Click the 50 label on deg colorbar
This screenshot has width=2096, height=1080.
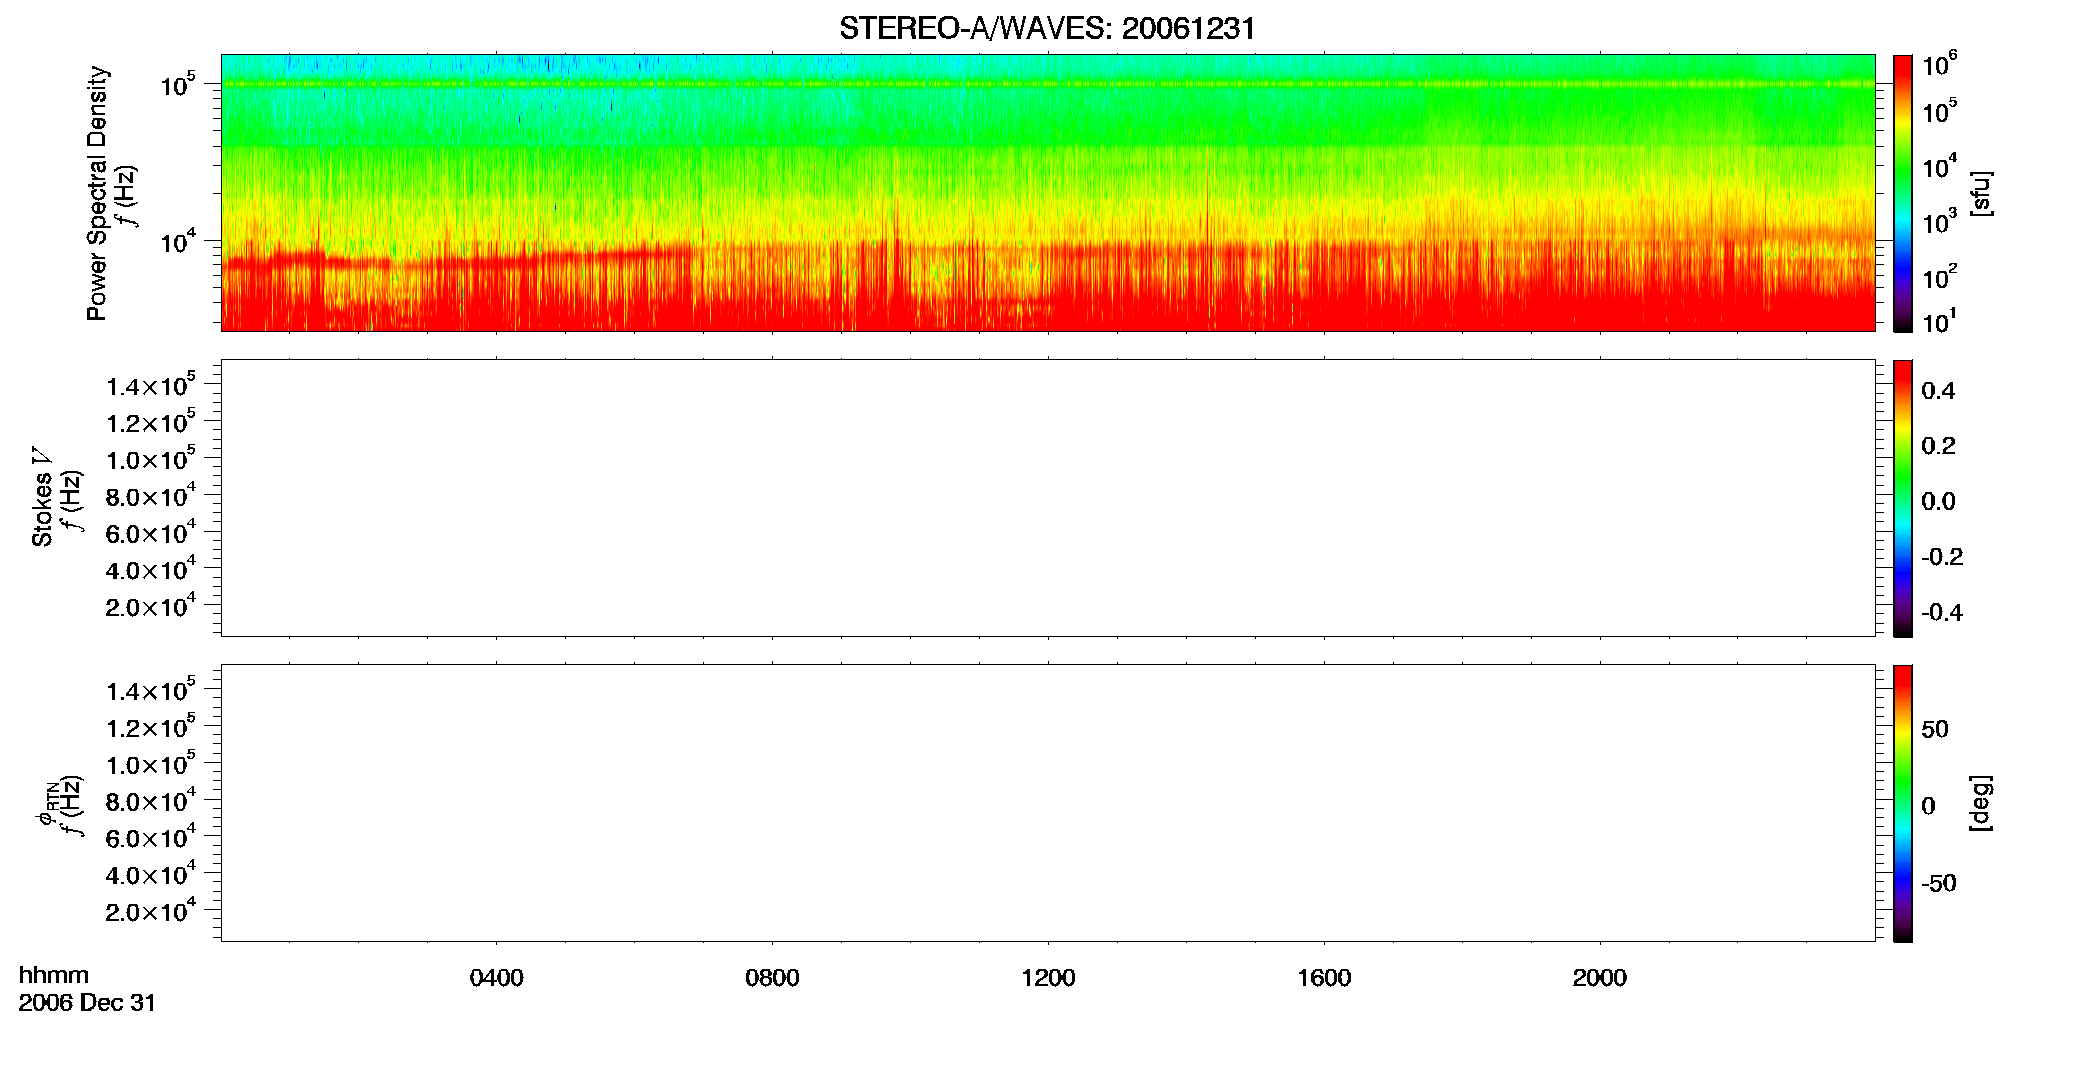tap(1935, 729)
